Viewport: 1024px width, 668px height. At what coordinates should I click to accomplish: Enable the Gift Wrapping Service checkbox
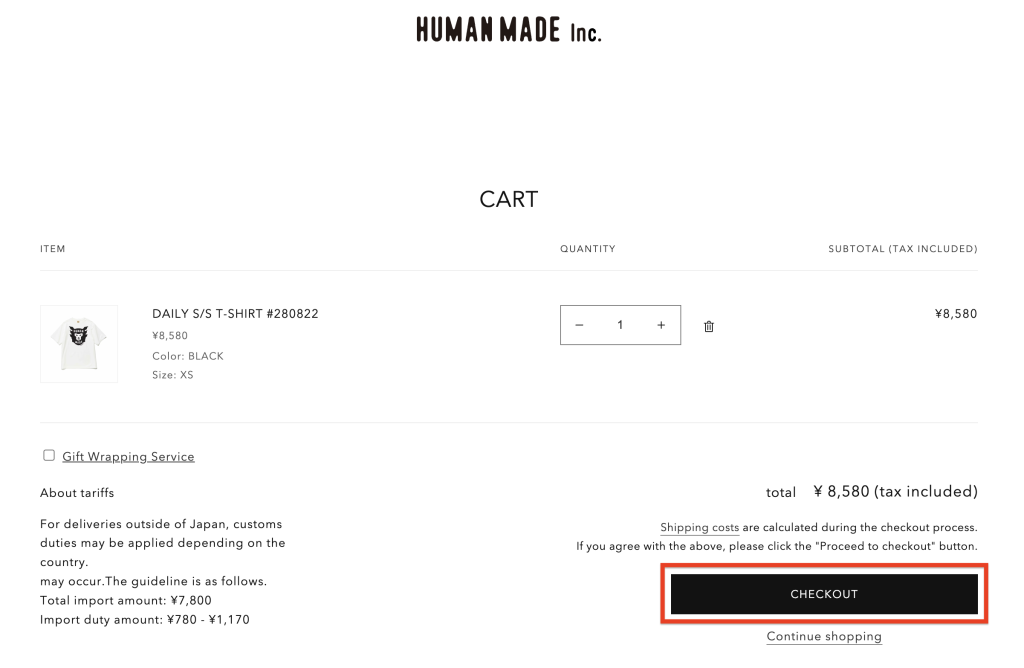[49, 455]
